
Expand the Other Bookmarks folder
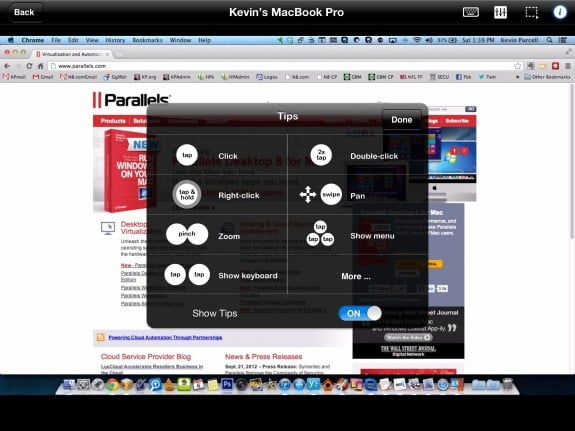point(547,77)
